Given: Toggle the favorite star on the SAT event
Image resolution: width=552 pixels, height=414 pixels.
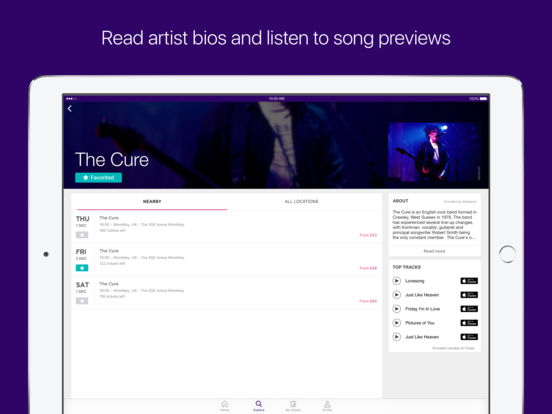Looking at the screenshot, I should pos(82,301).
